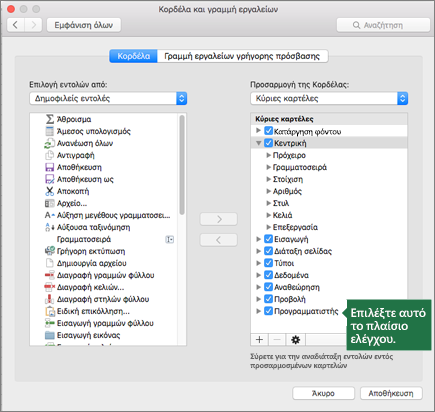The height and width of the screenshot is (412, 435).
Task: Open the Κύριες καρτέλες ribbon dropdown
Action: tap(329, 98)
